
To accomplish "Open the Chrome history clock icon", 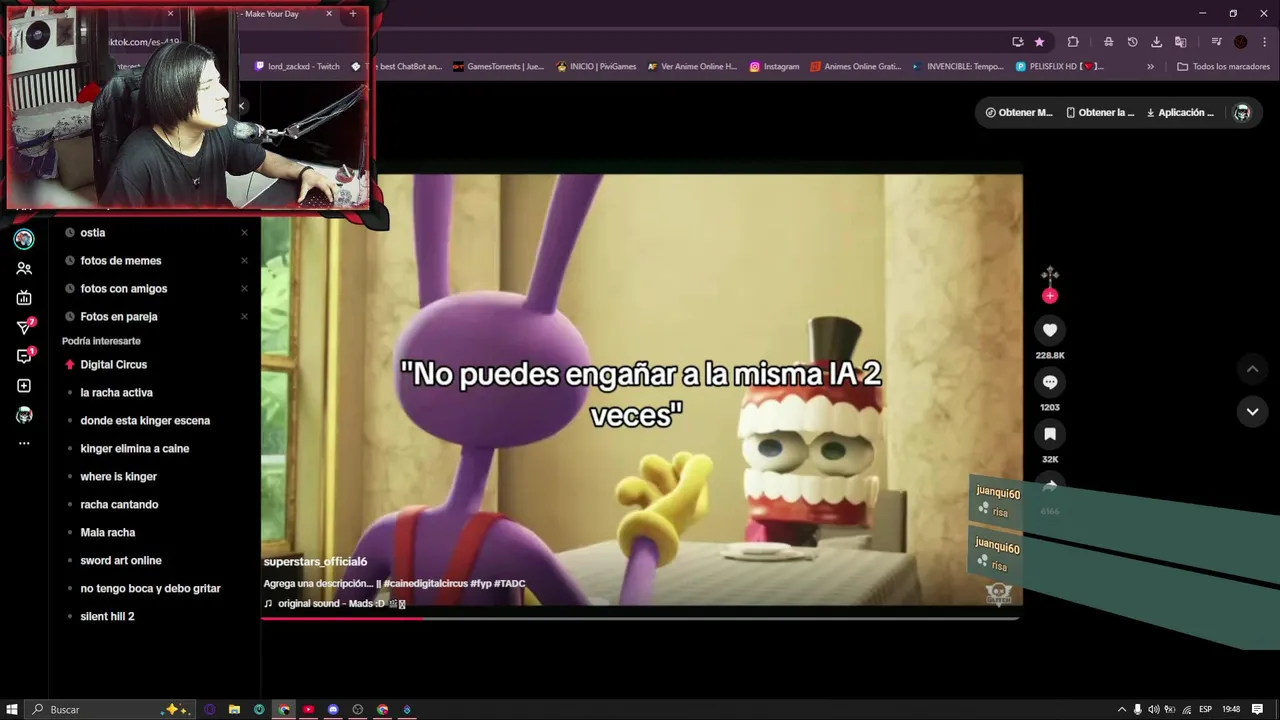I will pyautogui.click(x=1132, y=42).
